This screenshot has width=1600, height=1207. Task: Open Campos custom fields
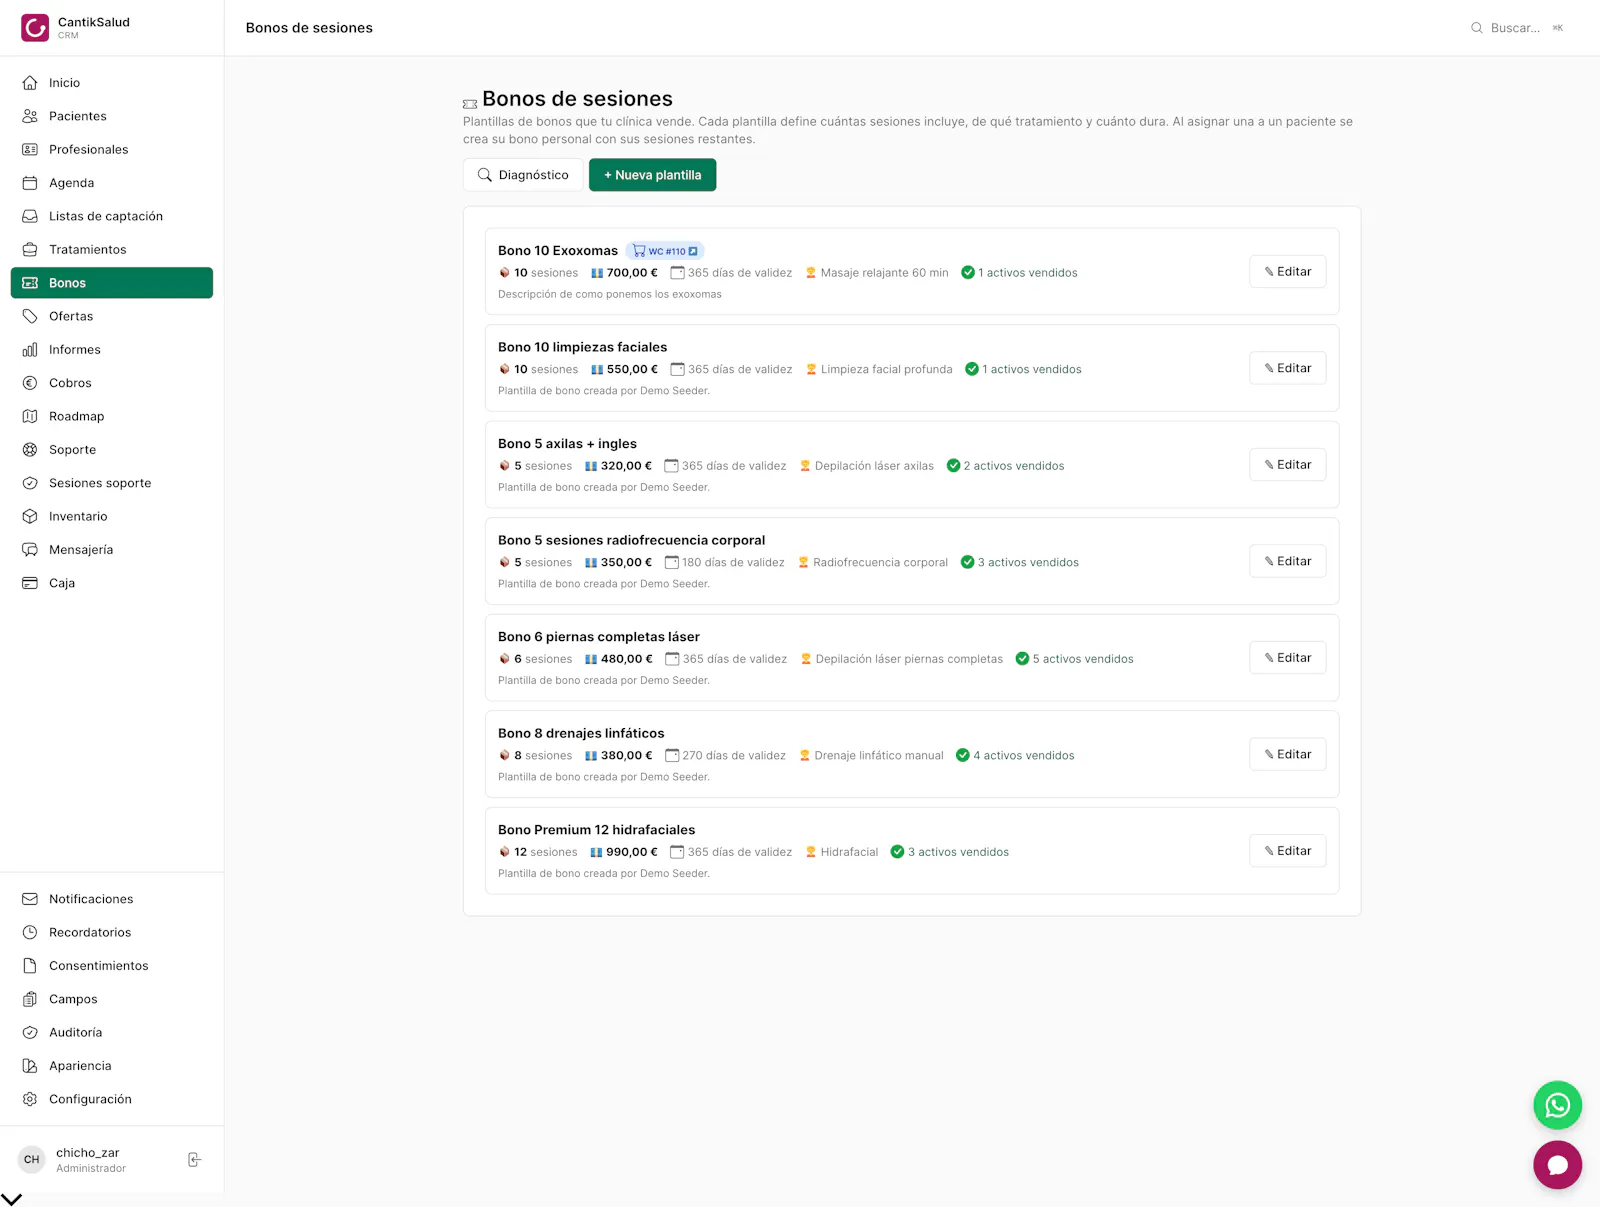(112, 999)
